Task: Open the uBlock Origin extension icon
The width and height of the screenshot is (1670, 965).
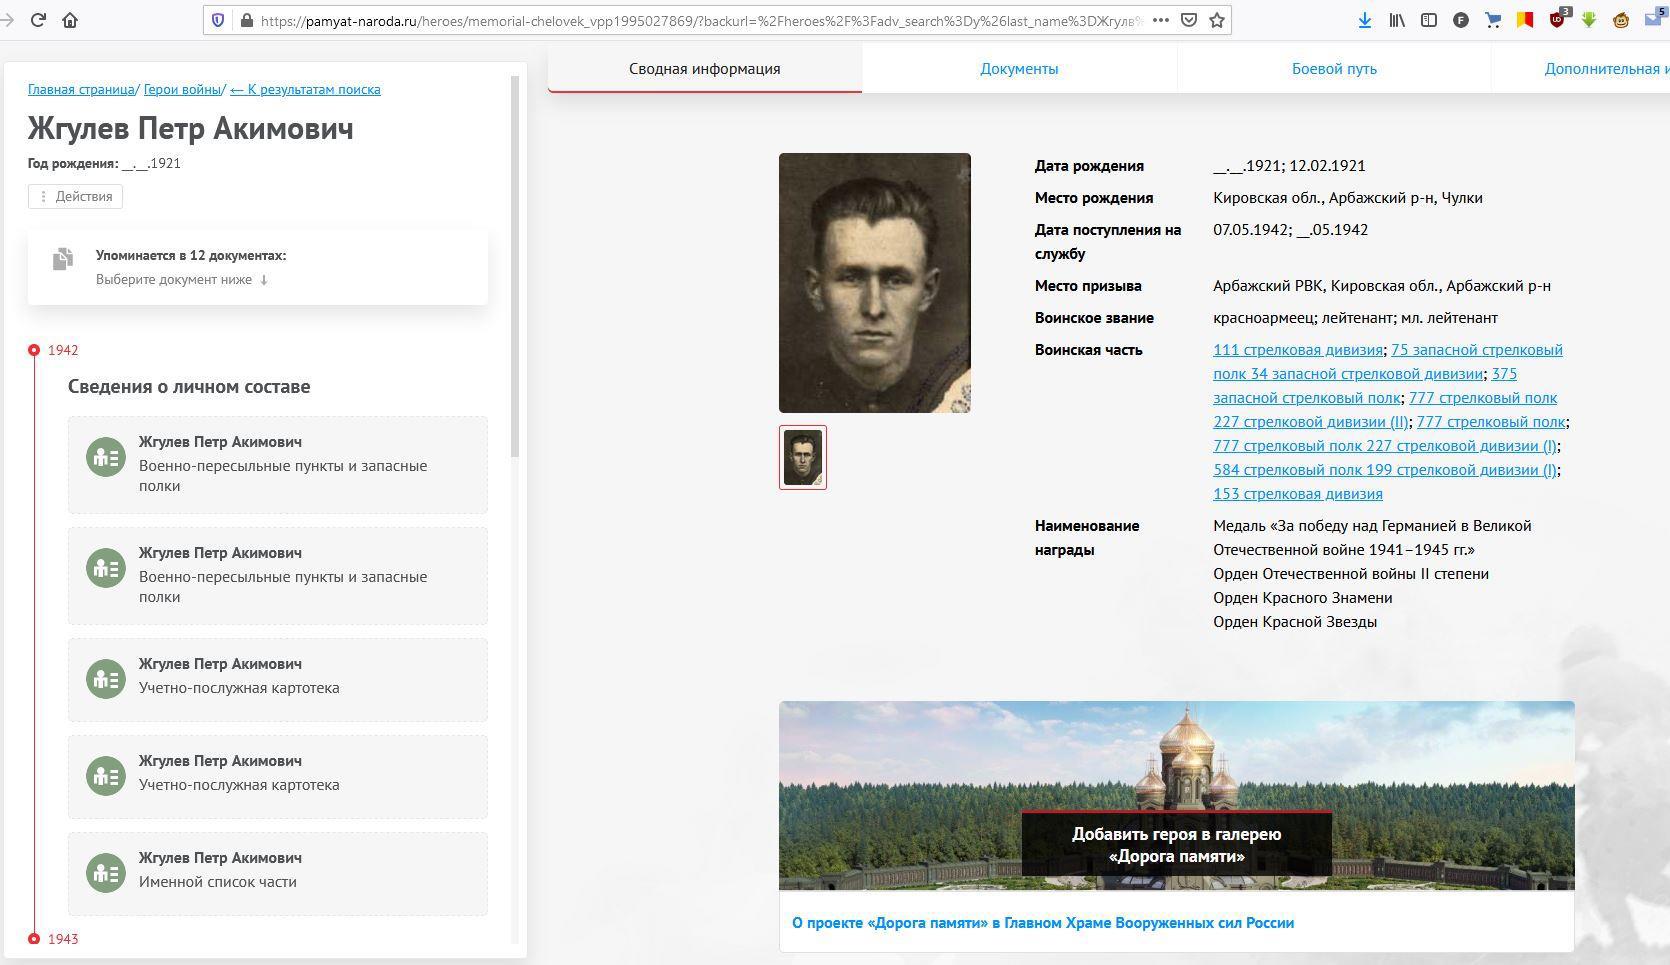Action: pyautogui.click(x=1557, y=20)
